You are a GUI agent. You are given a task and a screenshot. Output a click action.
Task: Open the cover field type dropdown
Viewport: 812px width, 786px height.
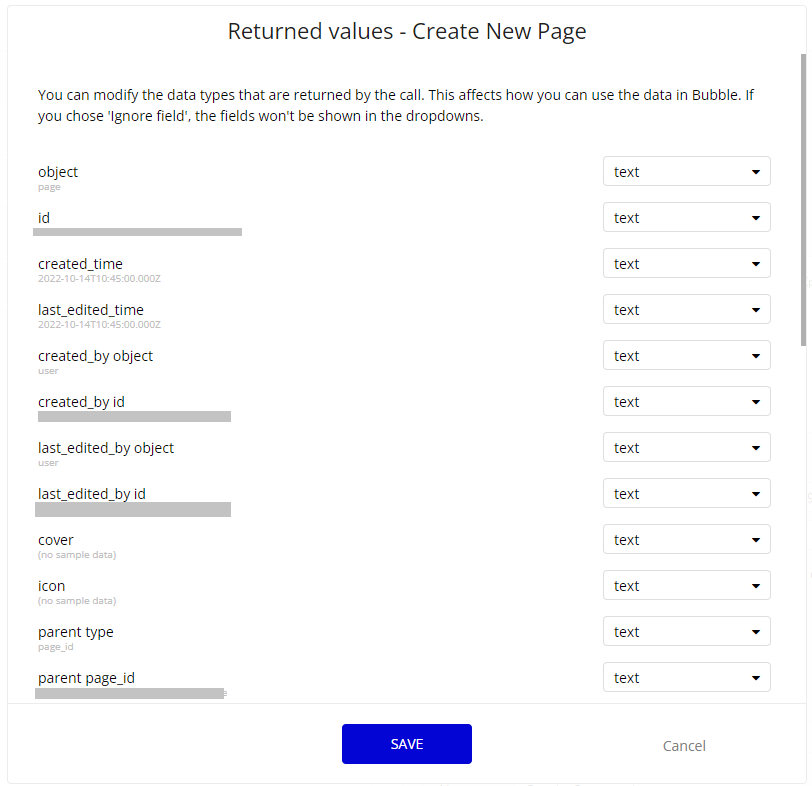click(x=687, y=540)
